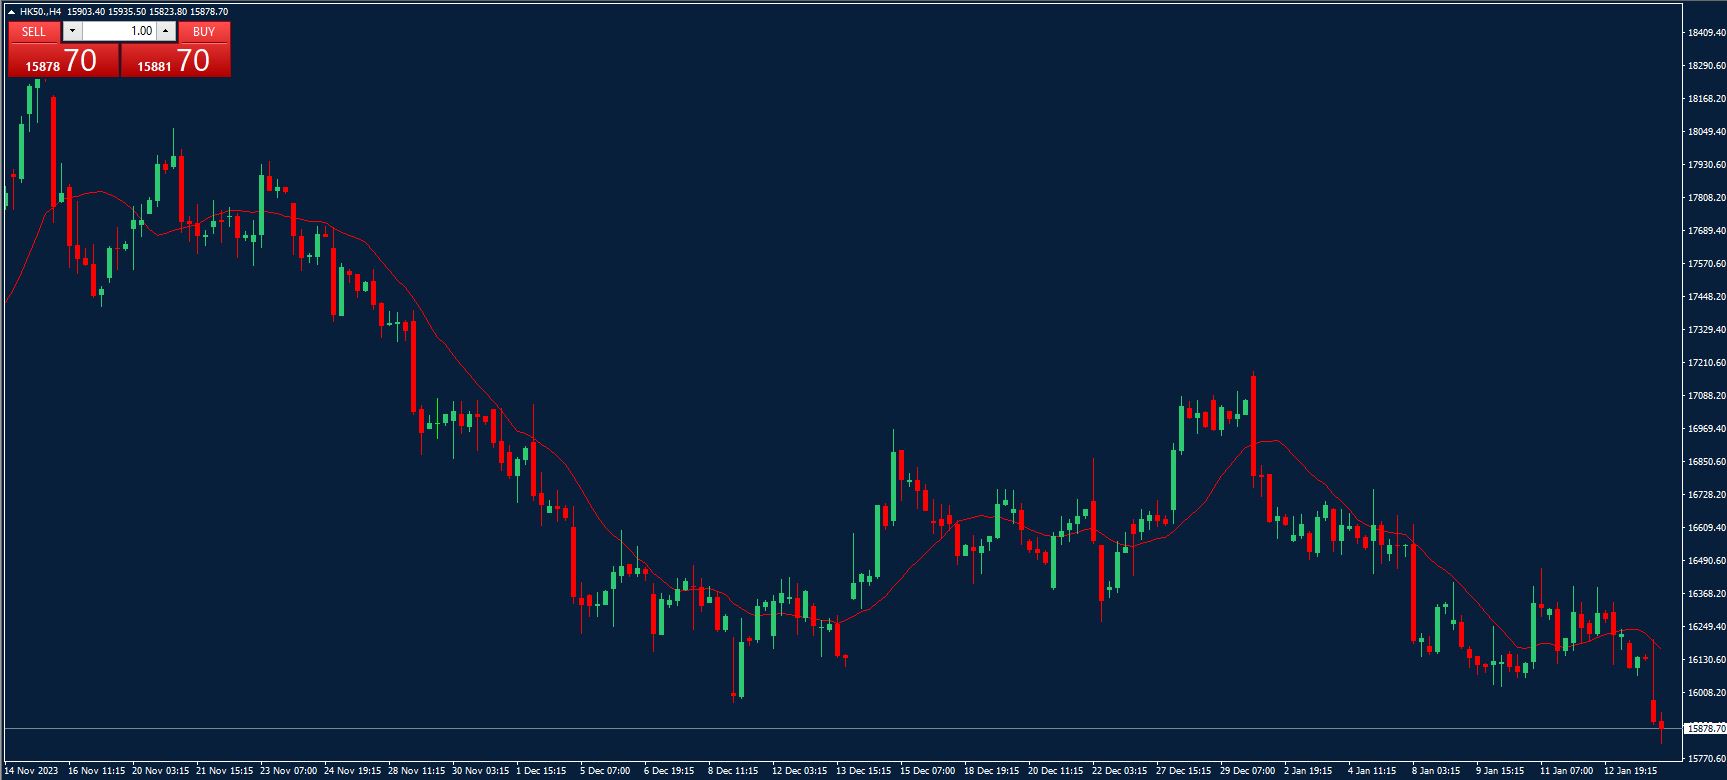Viewport: 1727px width, 780px height.
Task: Click the 1.00 lot volume field
Action: click(x=118, y=32)
